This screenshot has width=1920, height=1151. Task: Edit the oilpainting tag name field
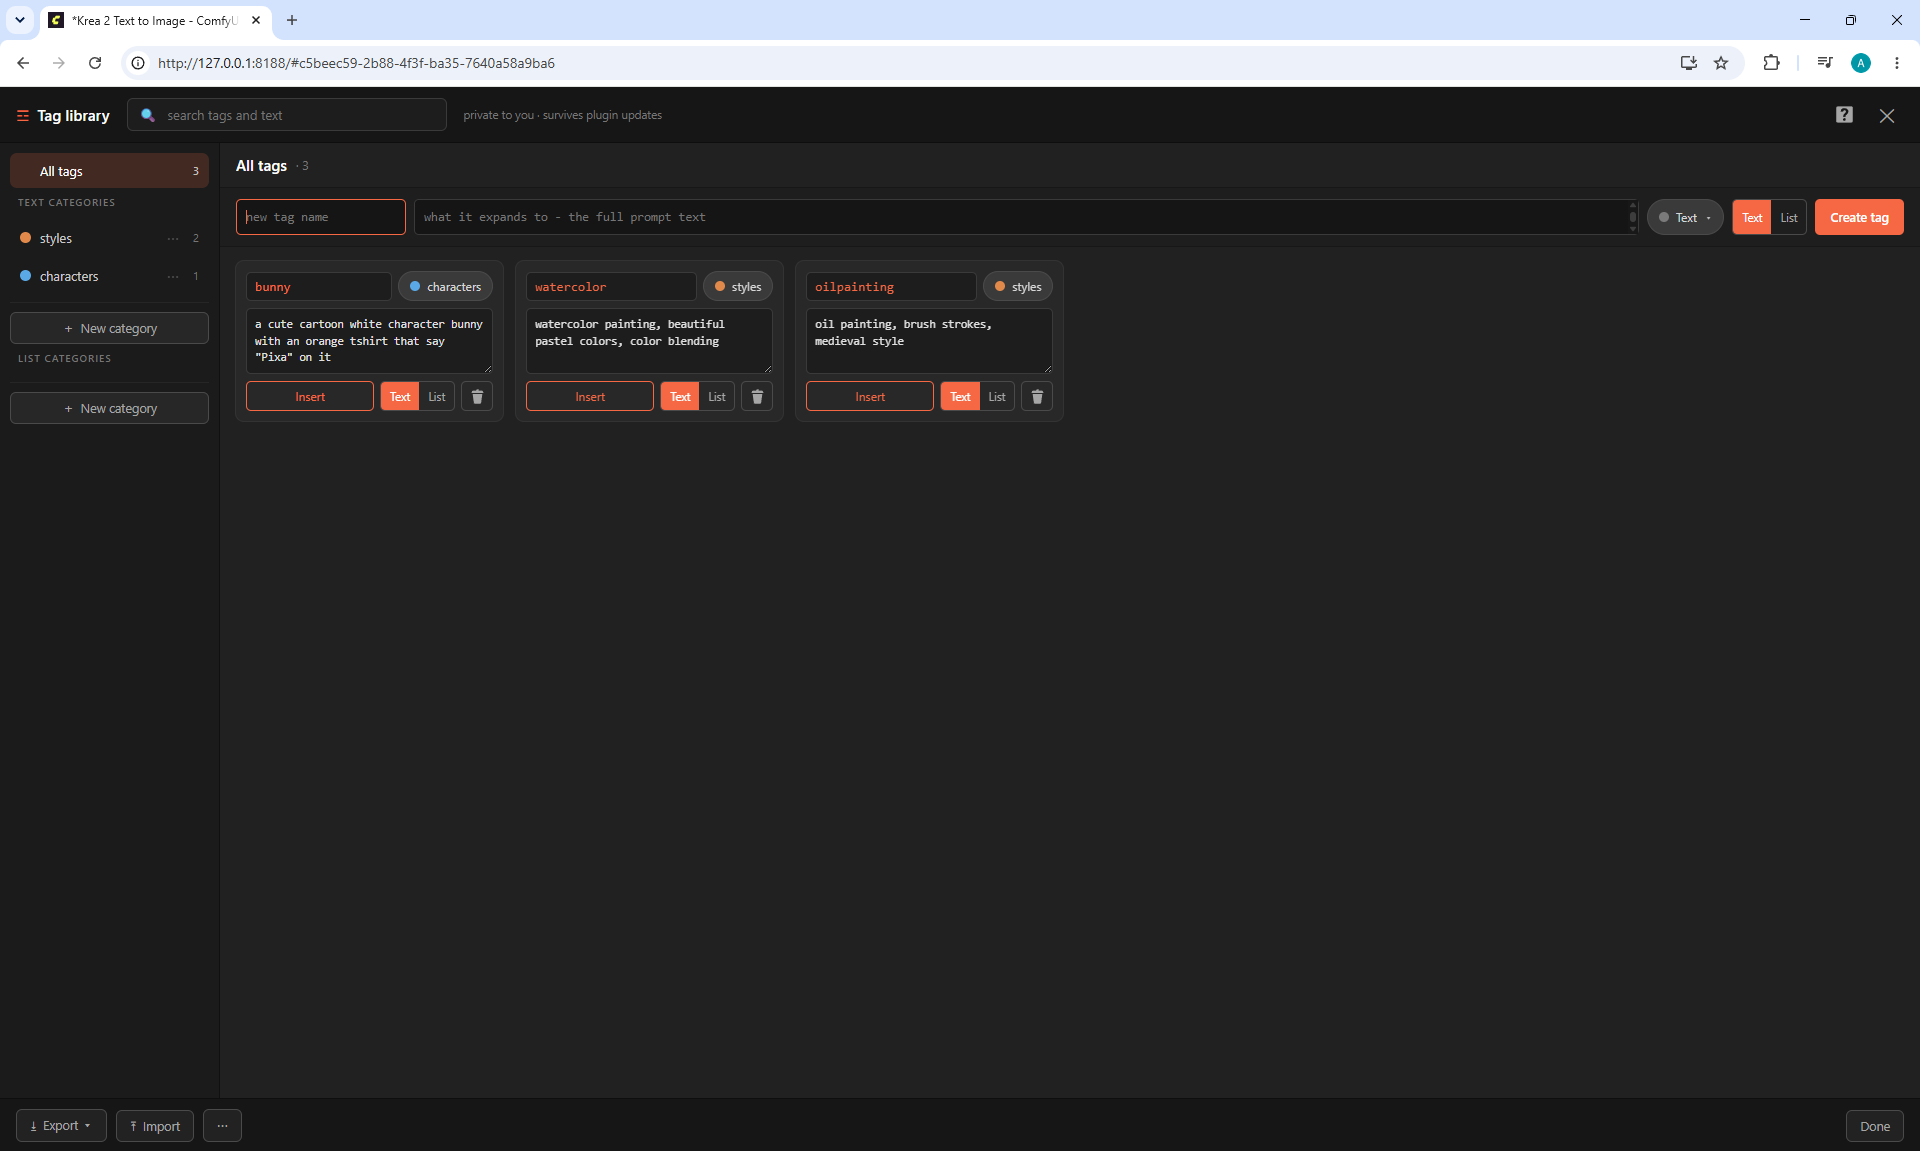891,287
